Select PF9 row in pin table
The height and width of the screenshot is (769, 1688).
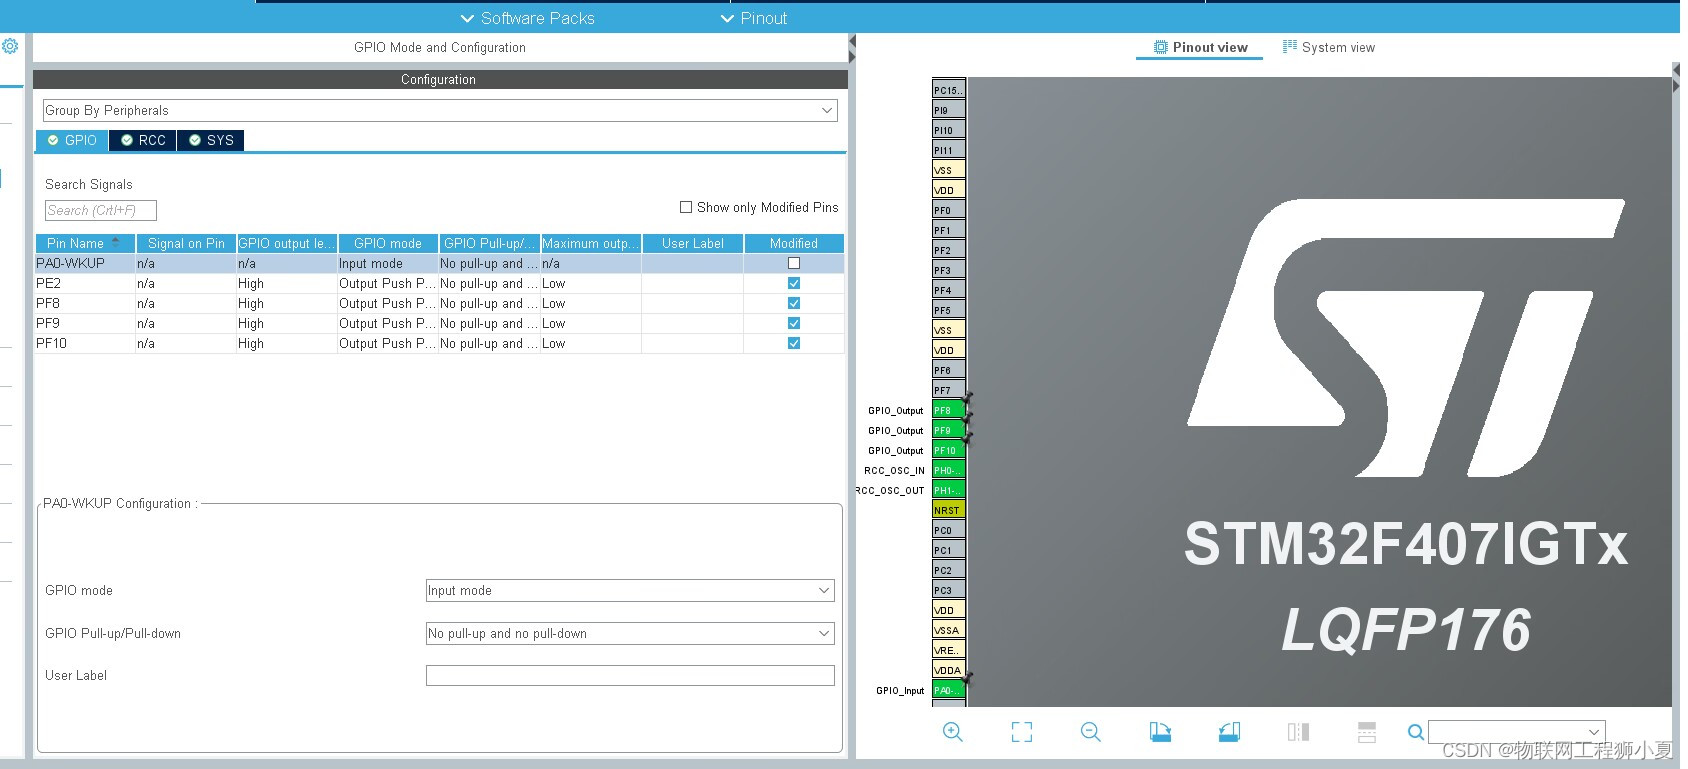440,323
